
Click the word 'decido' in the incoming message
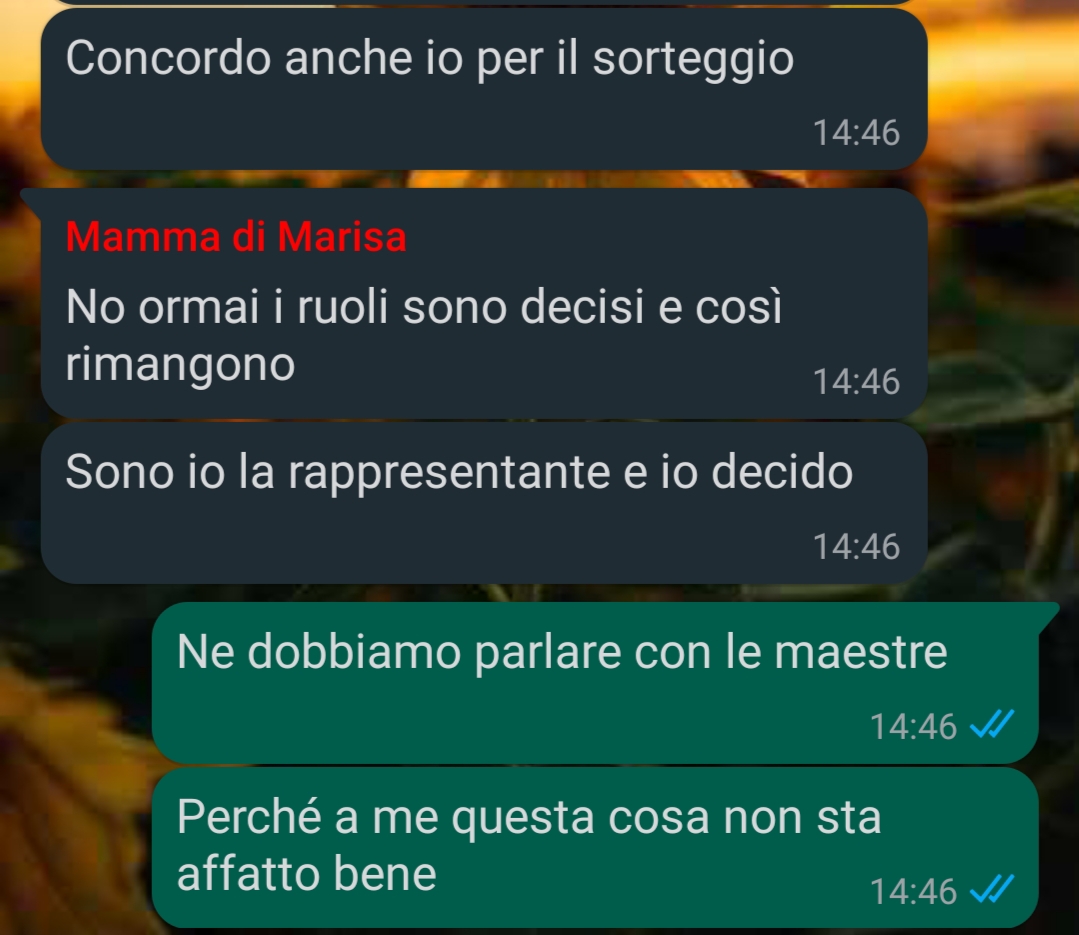782,472
